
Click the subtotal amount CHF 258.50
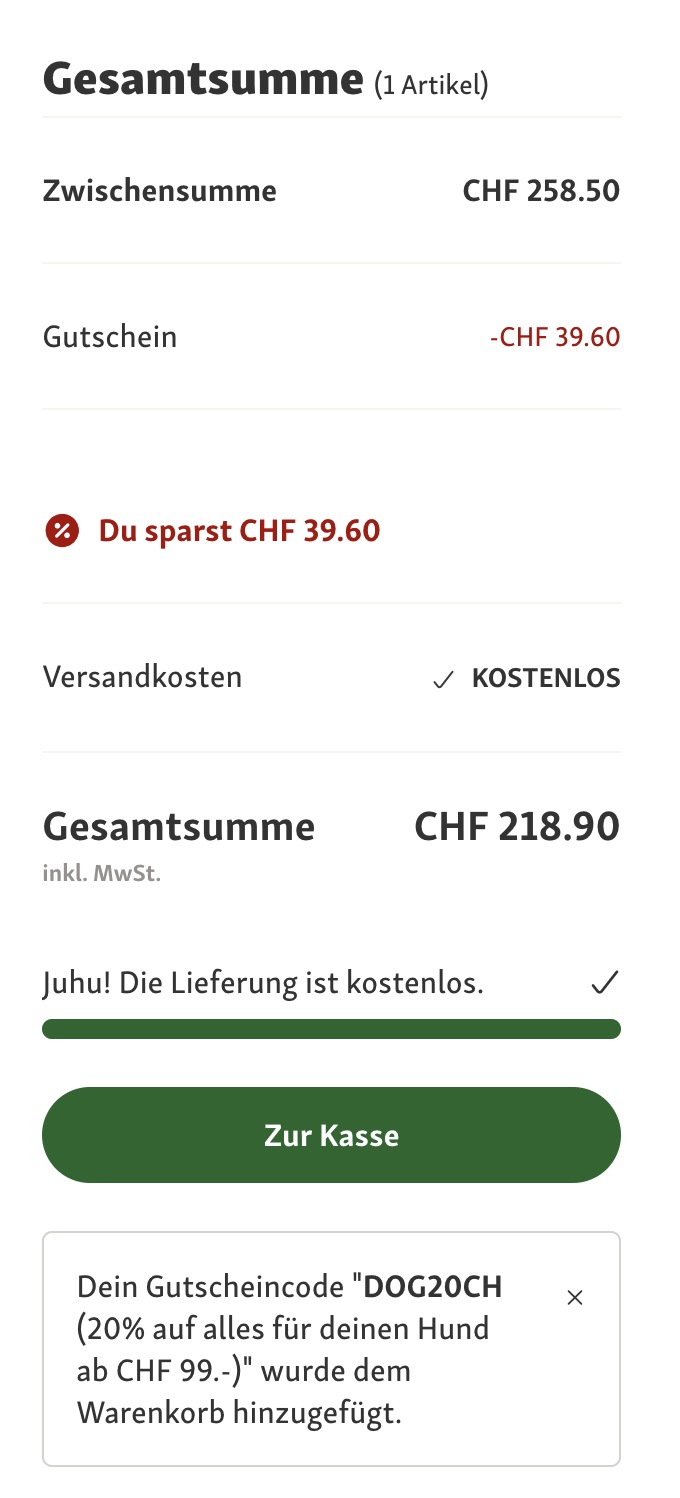coord(541,190)
